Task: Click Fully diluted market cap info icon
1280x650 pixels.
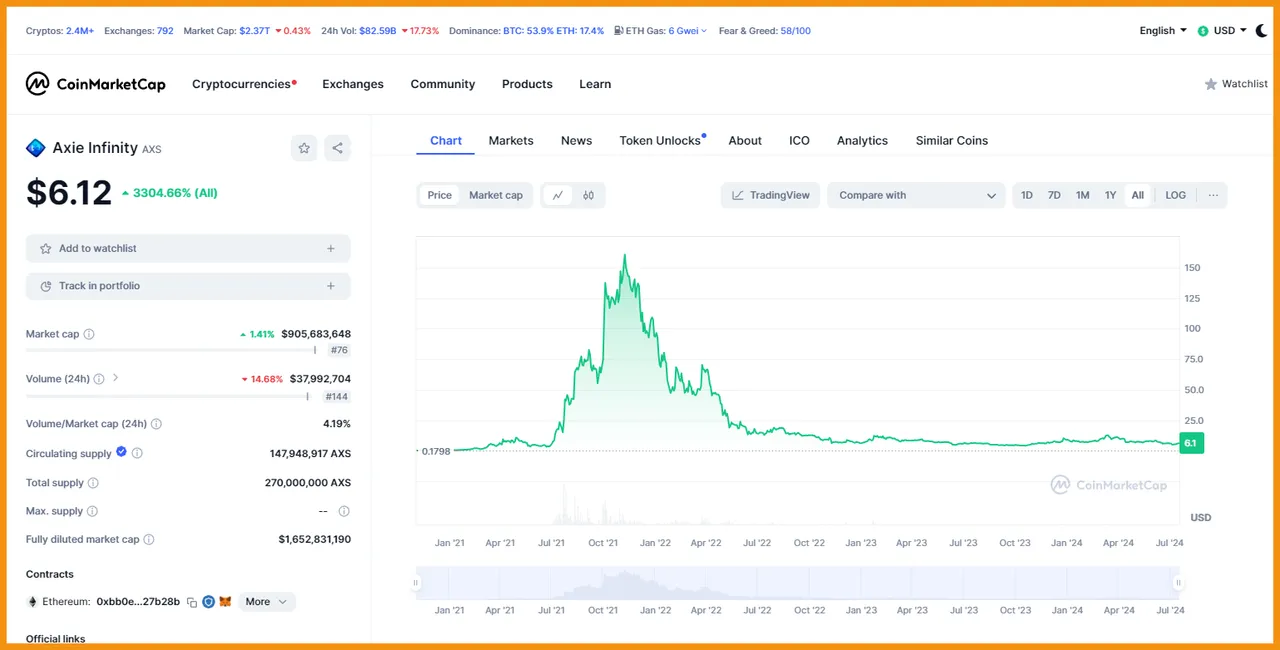Action: tap(149, 539)
